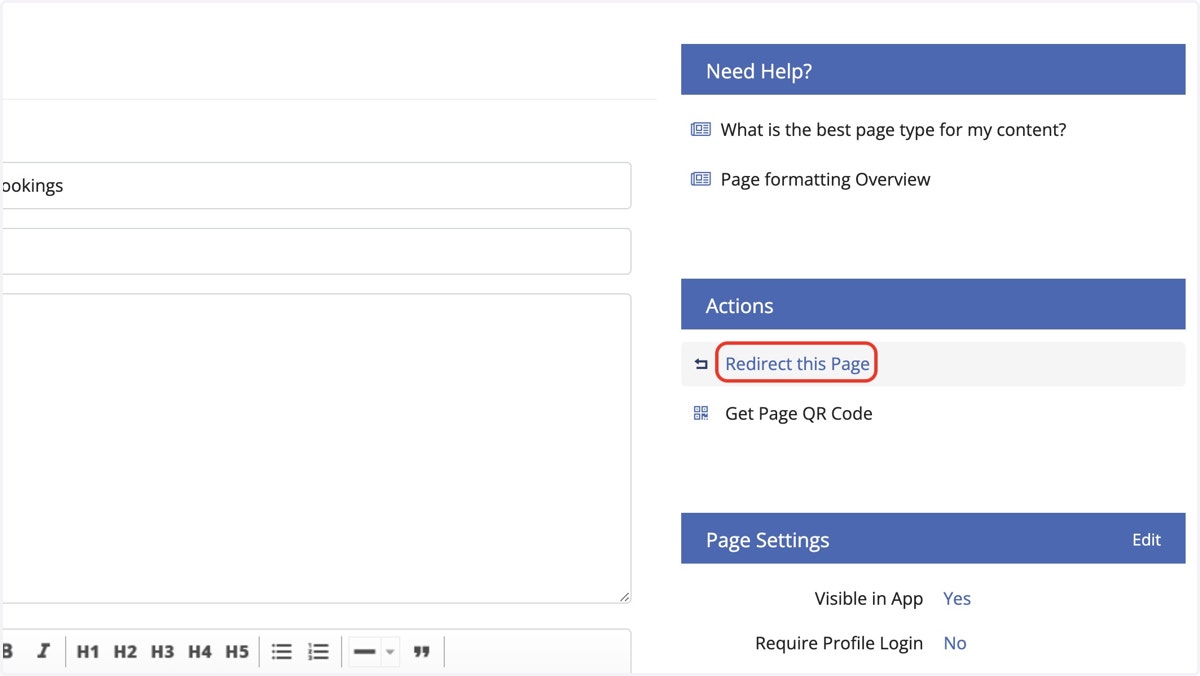Apply H1 heading style

[x=88, y=651]
